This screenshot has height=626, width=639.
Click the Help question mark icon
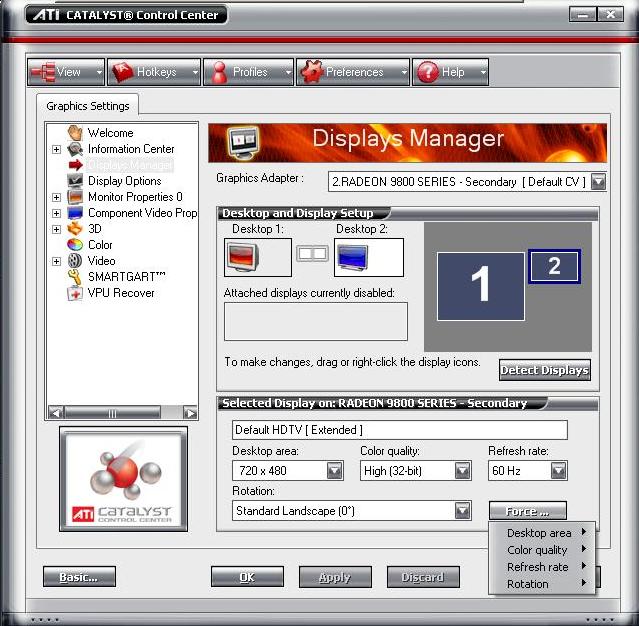[428, 72]
